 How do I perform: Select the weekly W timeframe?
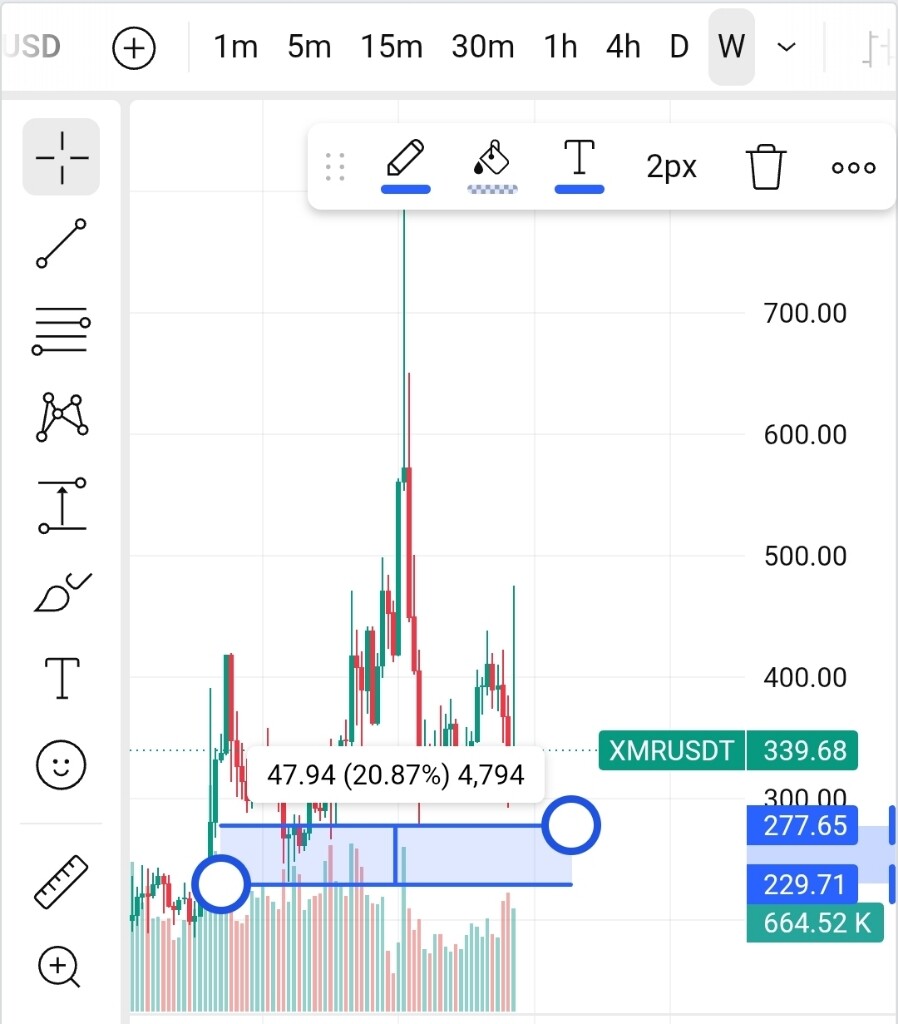(731, 47)
